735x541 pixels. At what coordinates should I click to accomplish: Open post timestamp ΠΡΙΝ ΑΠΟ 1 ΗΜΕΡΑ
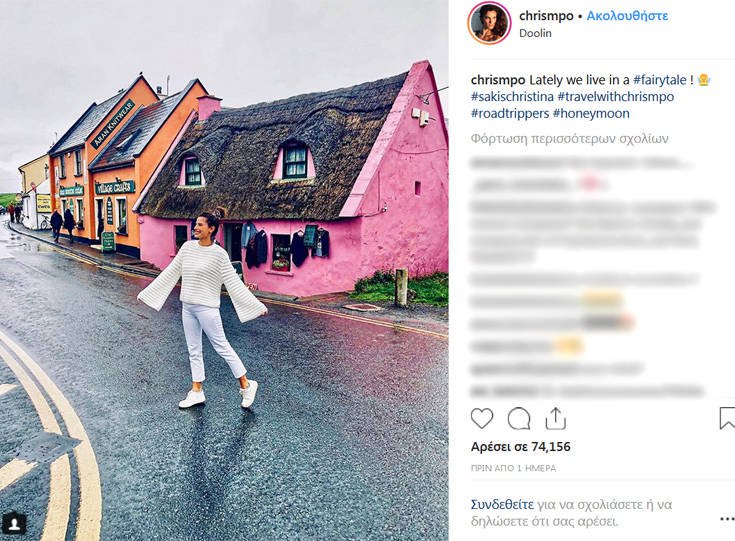tap(513, 468)
